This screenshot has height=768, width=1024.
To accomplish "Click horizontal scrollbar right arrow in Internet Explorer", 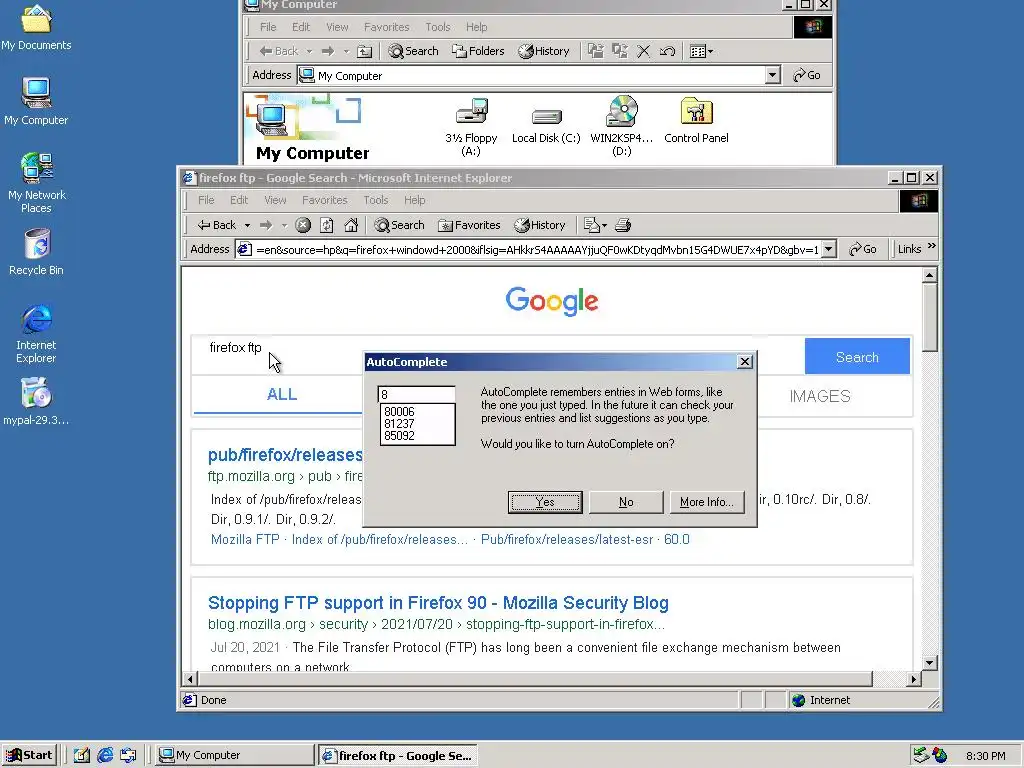I will pos(914,679).
